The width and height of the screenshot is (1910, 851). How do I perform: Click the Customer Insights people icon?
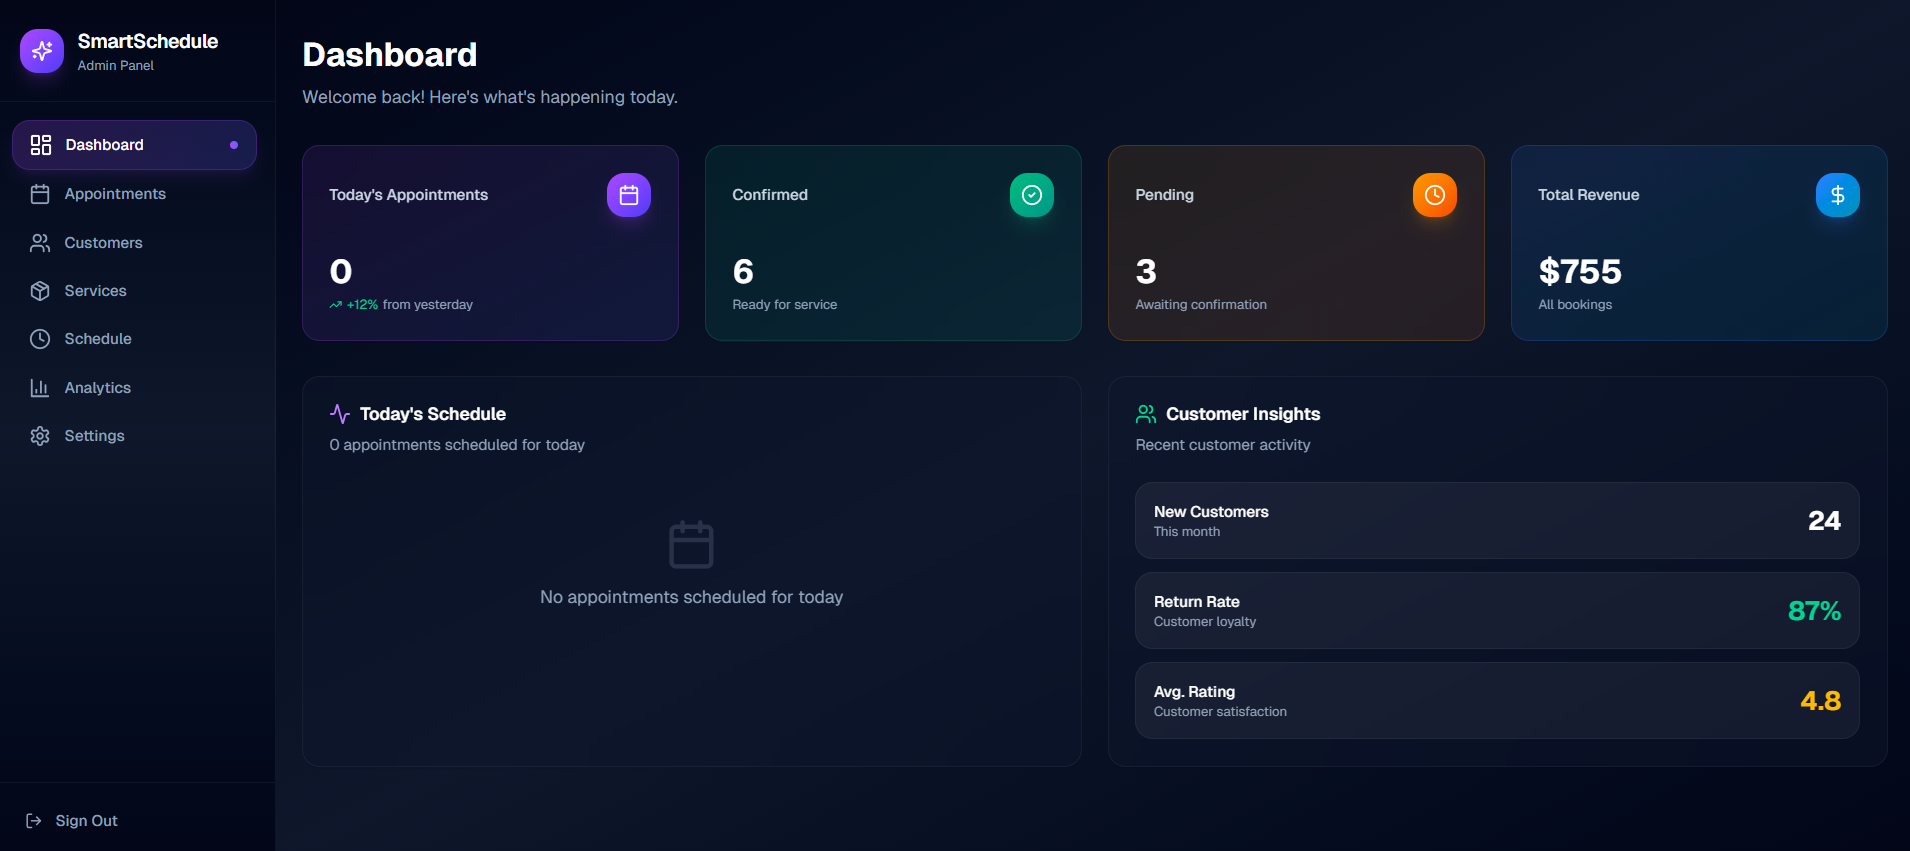pos(1146,414)
